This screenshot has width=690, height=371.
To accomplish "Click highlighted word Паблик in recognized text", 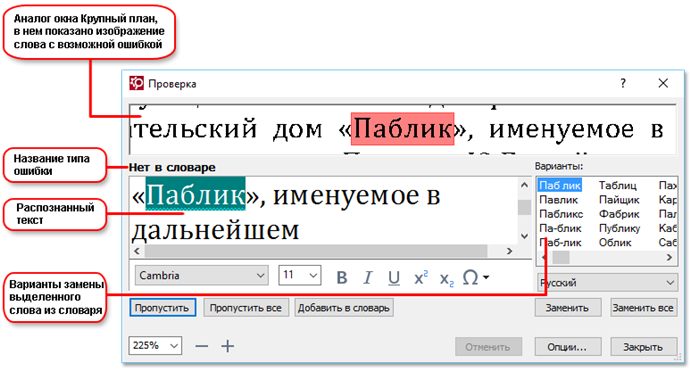I will (x=195, y=194).
